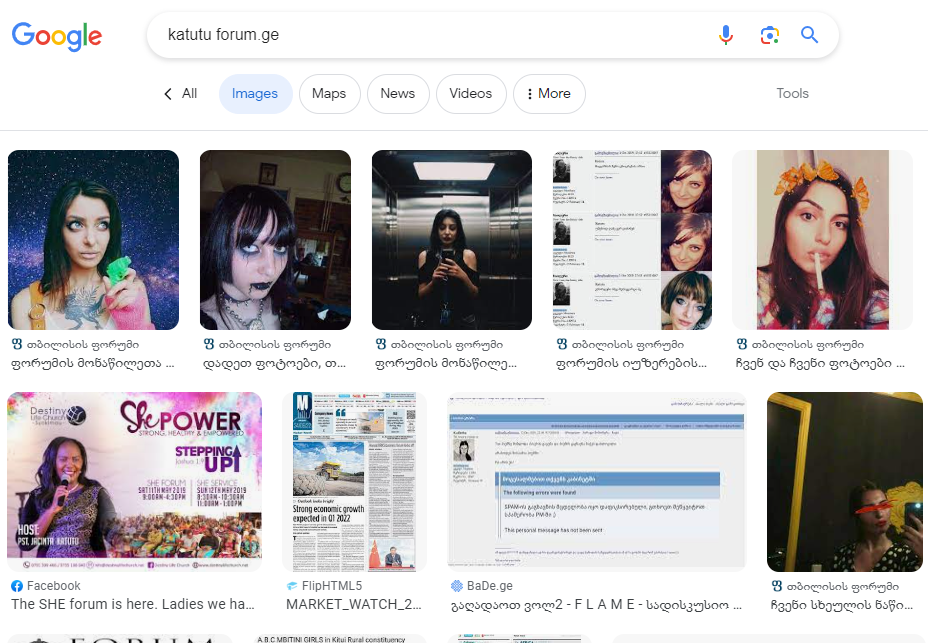The image size is (928, 643).
Task: Switch to the Maps tab
Action: 329,94
